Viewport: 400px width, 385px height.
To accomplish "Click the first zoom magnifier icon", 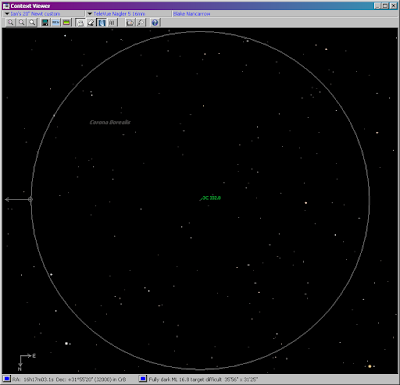I will 11,22.
